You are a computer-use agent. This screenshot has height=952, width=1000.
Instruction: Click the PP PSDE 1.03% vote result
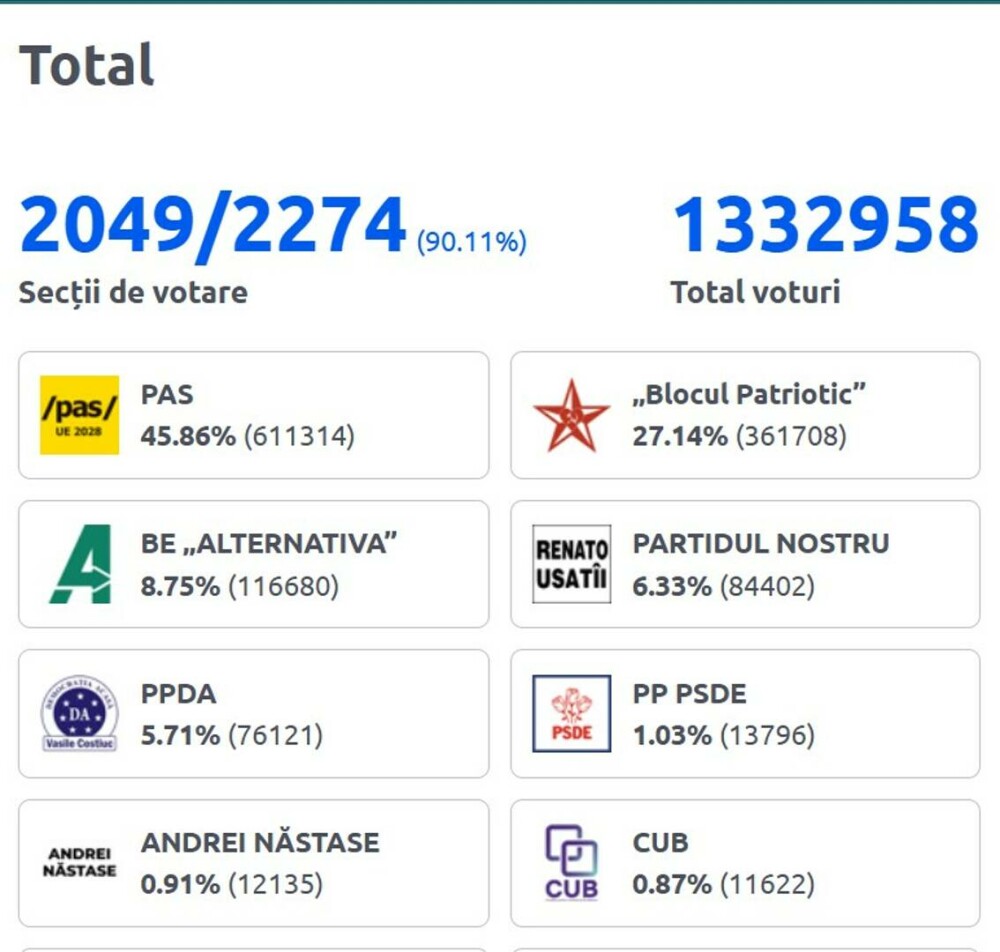(723, 736)
